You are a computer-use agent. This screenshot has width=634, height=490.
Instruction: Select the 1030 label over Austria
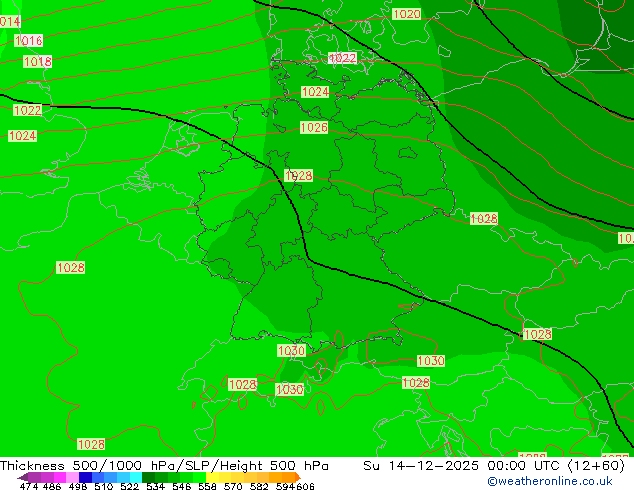(x=431, y=361)
